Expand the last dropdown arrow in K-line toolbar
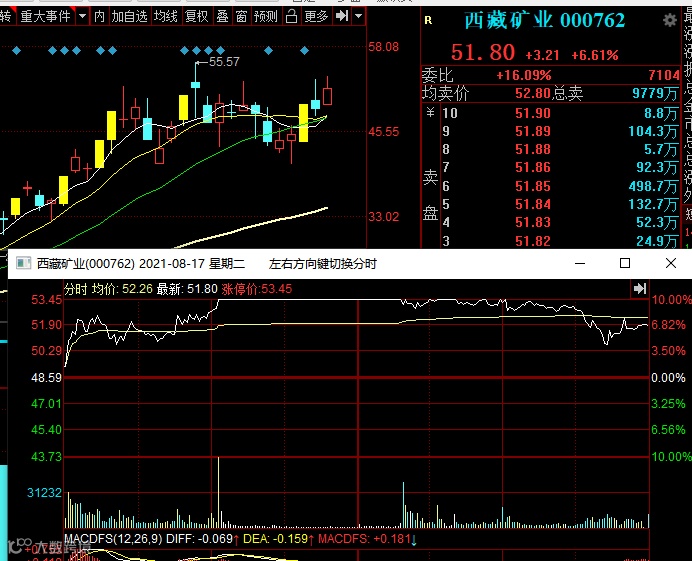The width and height of the screenshot is (692, 561). pyautogui.click(x=359, y=17)
